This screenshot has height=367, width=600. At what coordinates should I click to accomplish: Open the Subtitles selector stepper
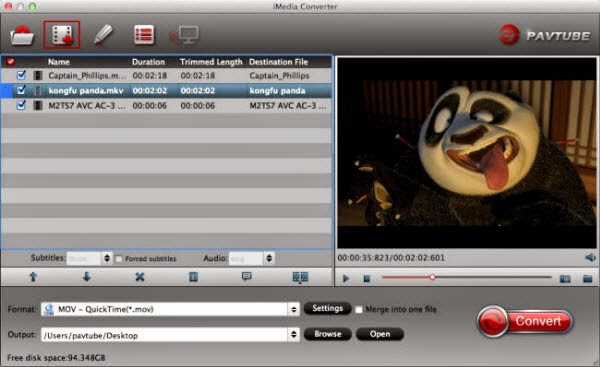click(107, 258)
